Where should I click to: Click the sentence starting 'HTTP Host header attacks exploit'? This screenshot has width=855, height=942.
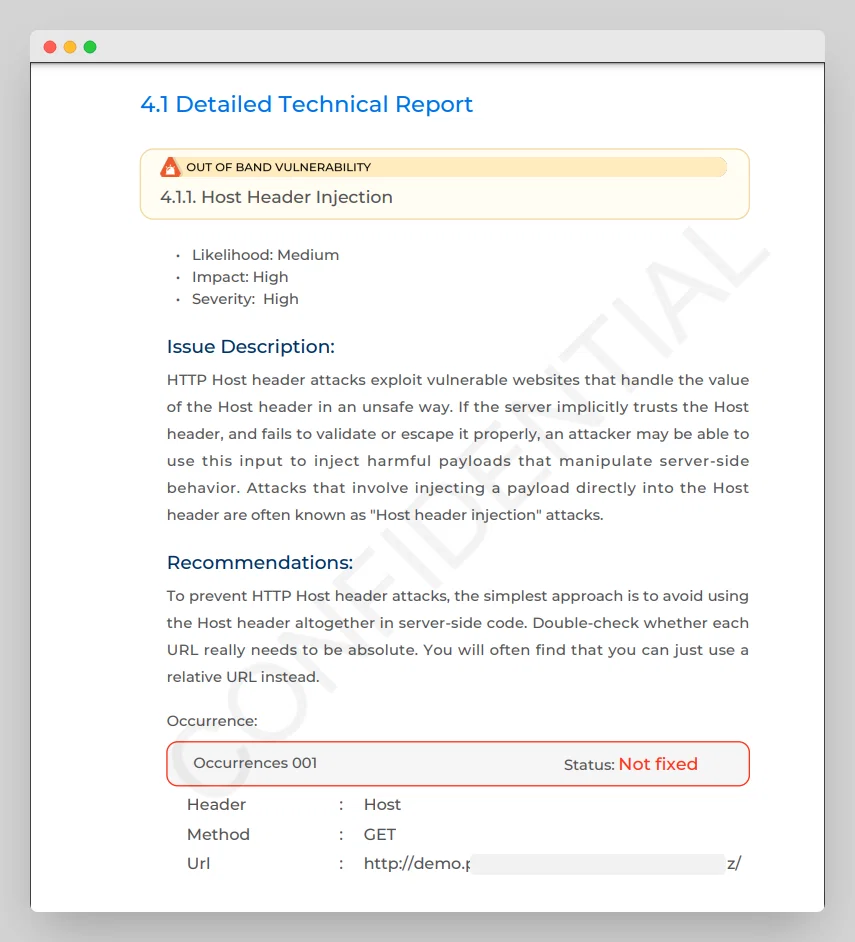(458, 380)
